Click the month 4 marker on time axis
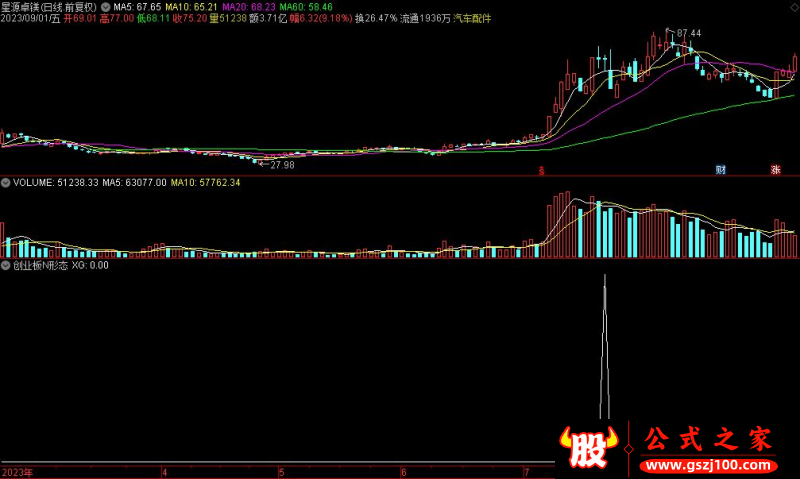Screen dimensions: 800x479 164,473
